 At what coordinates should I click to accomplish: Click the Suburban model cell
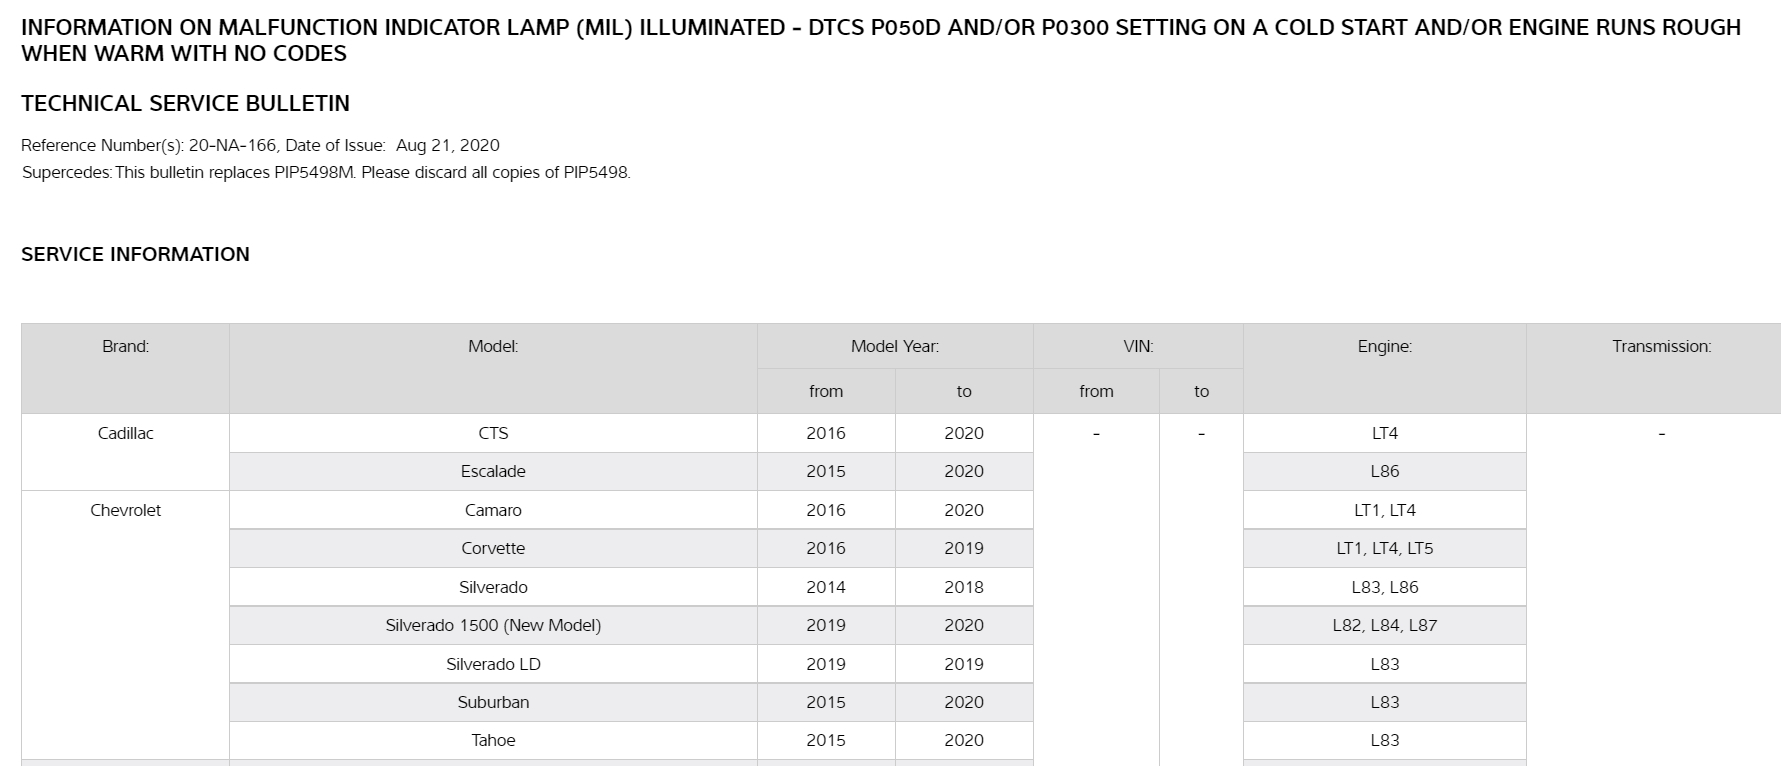493,703
